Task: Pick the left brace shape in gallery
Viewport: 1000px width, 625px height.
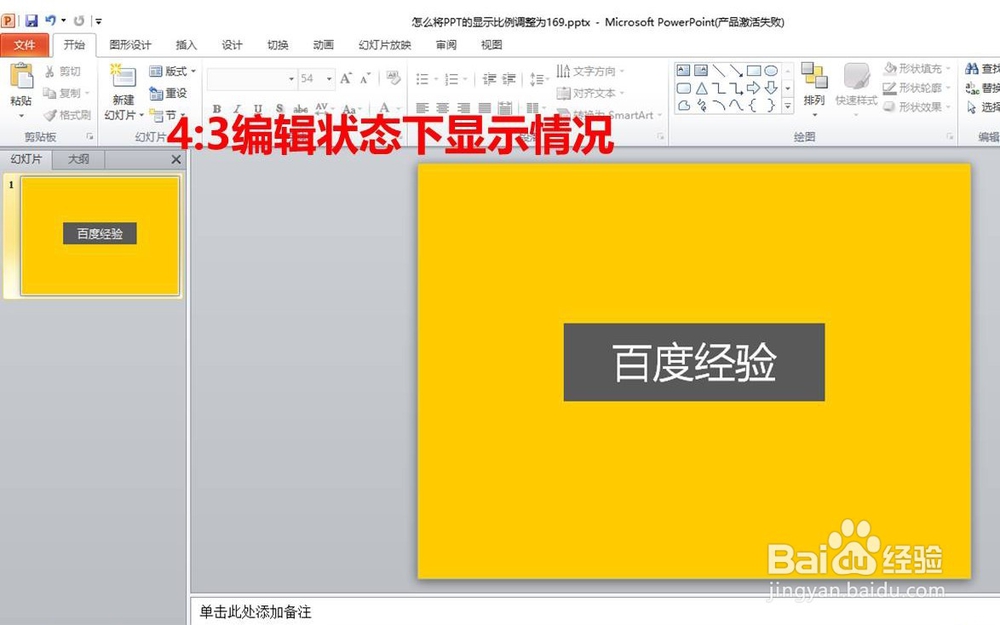Action: (x=754, y=105)
